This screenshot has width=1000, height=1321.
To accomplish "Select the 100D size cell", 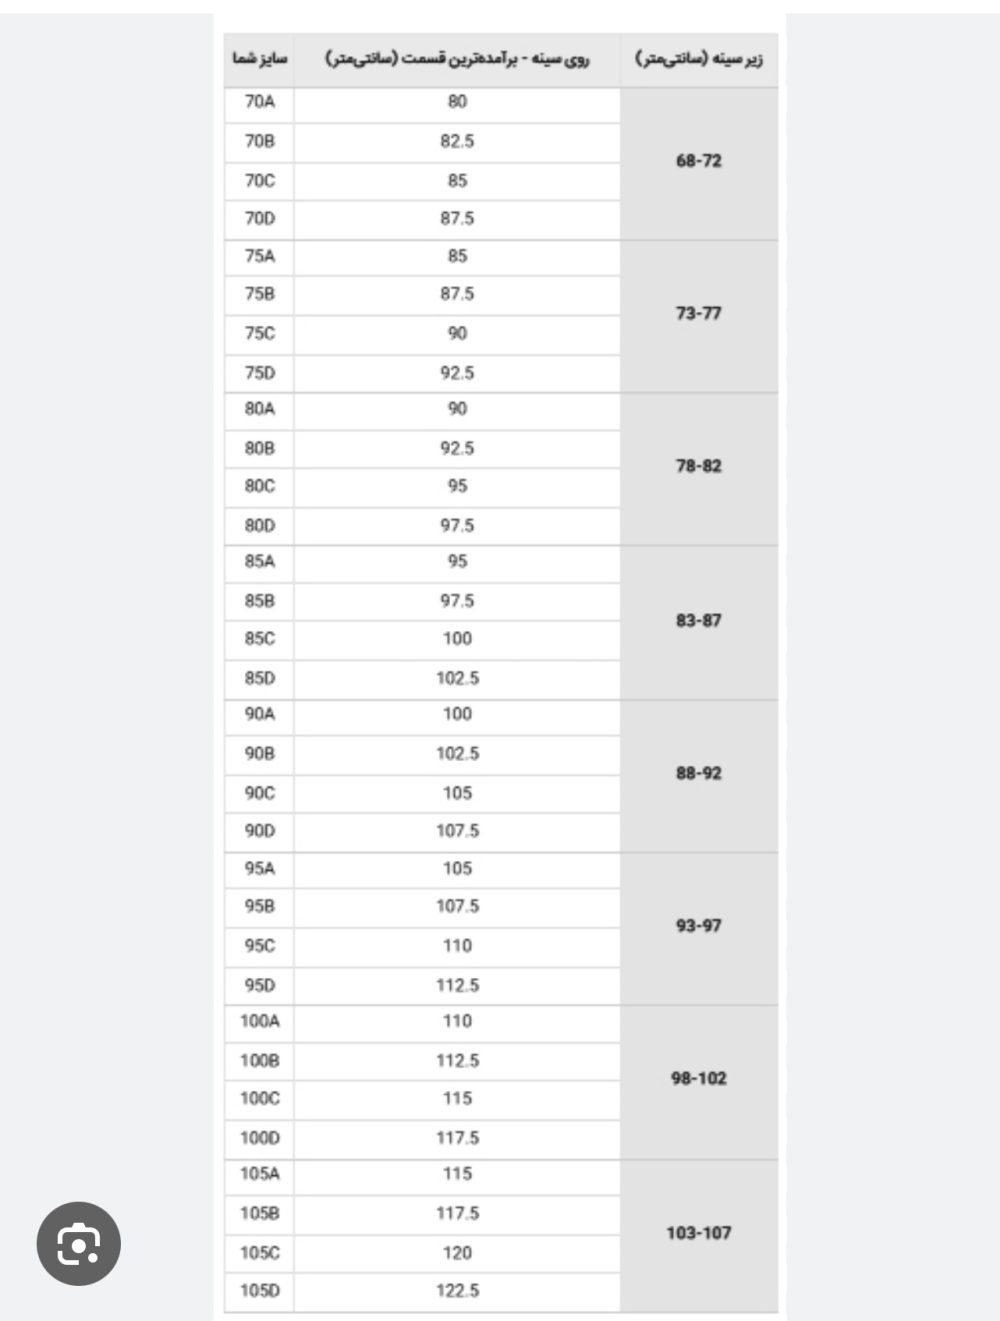I will tap(259, 1139).
